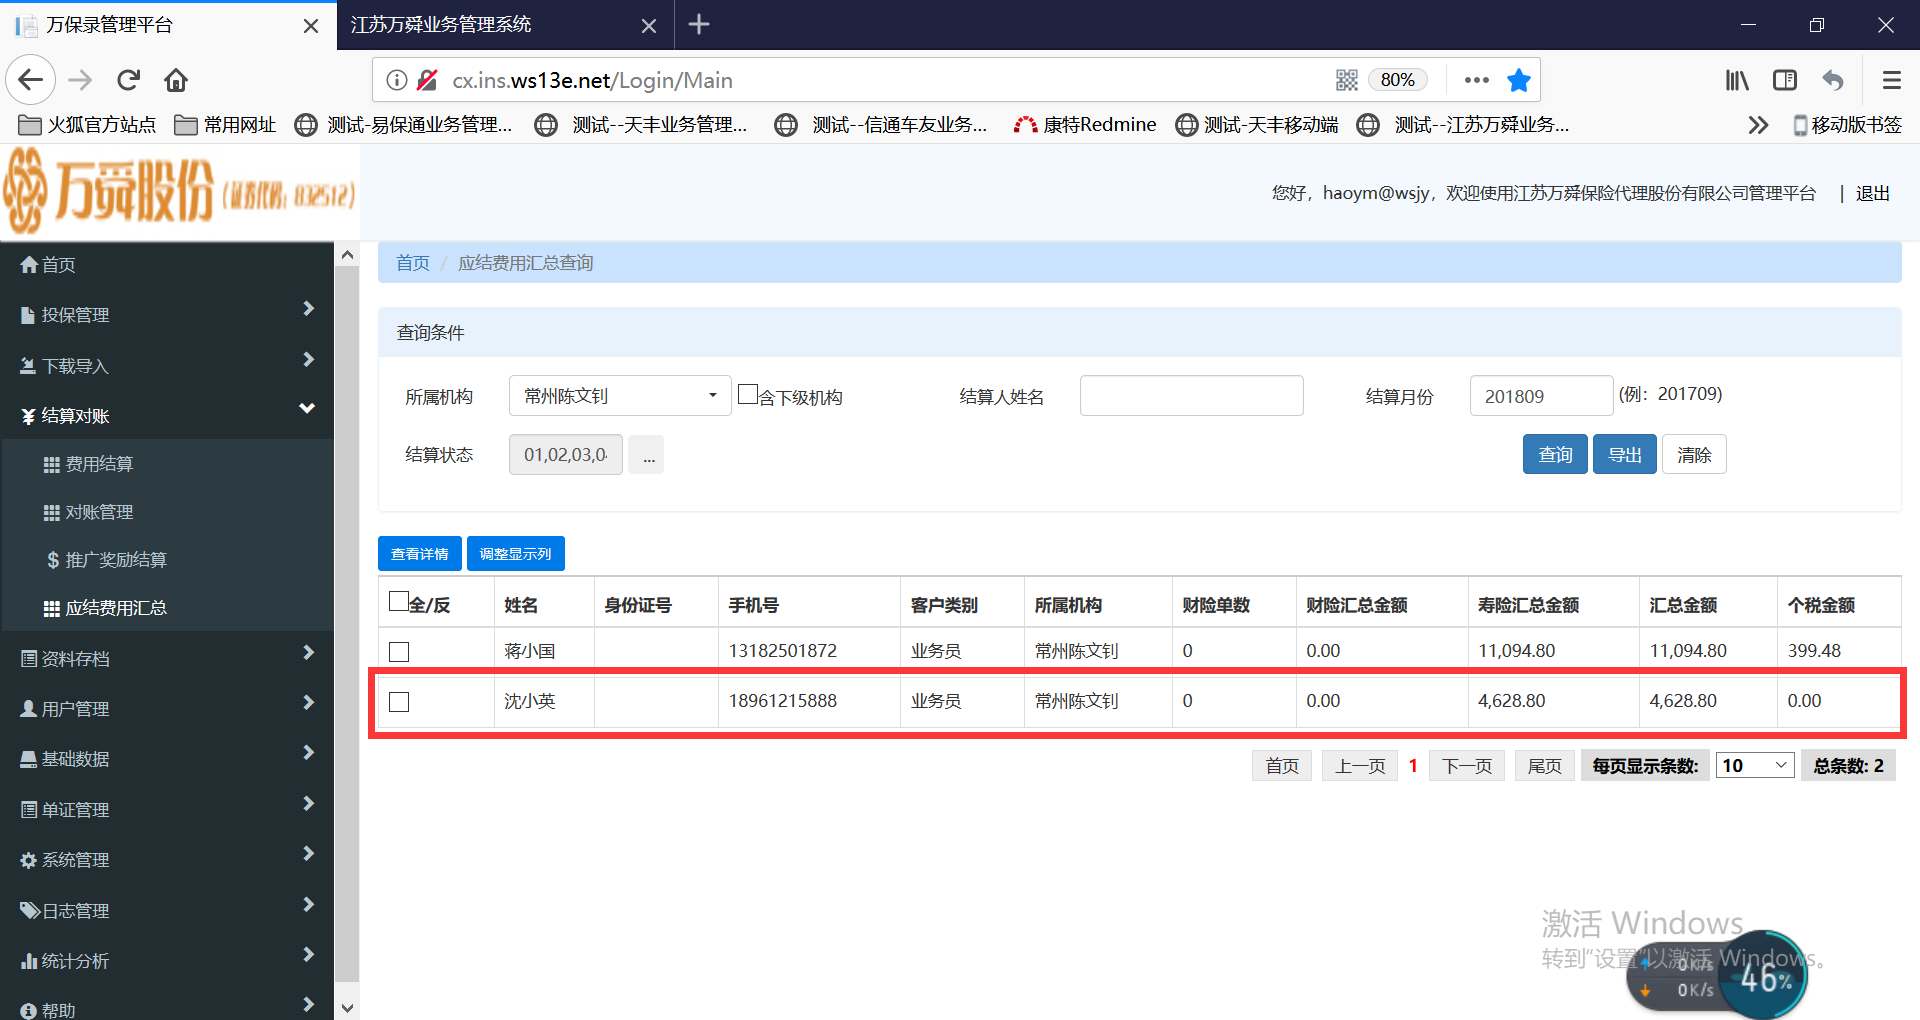This screenshot has width=1920, height=1020.
Task: Open 对账管理 in the sidebar
Action: pos(99,512)
